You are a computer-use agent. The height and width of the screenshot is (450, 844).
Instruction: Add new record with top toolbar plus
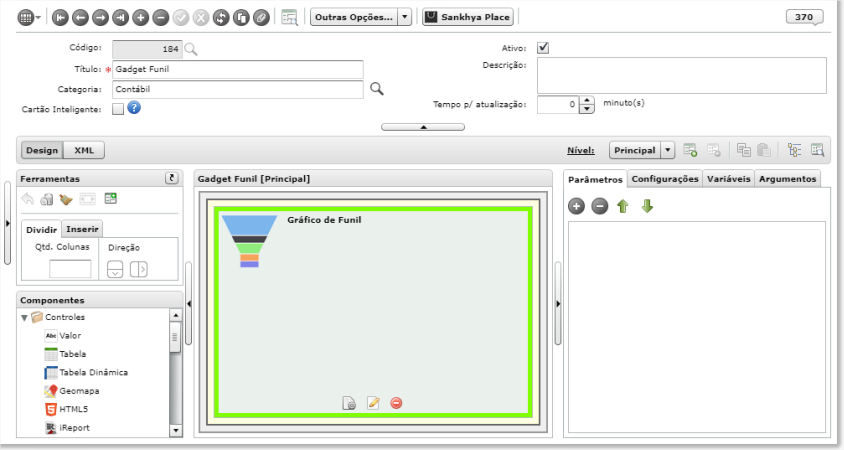tap(140, 18)
